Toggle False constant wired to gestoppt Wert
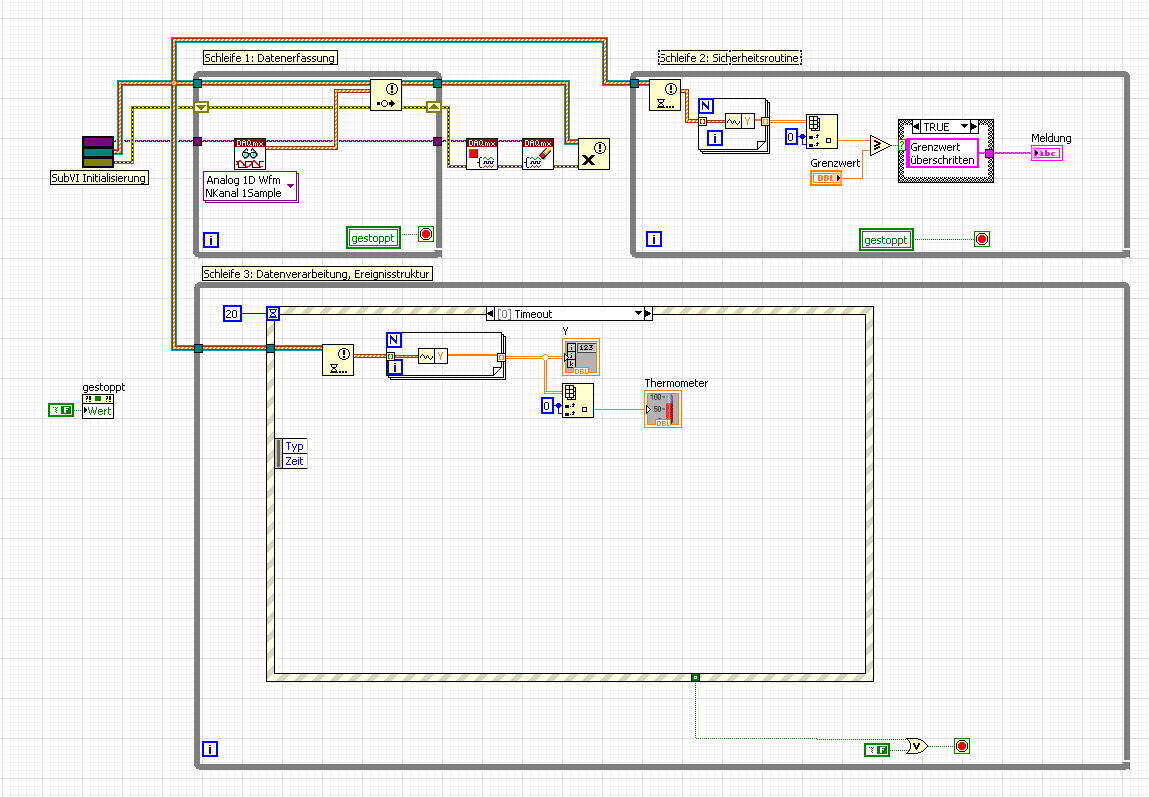 (x=61, y=410)
